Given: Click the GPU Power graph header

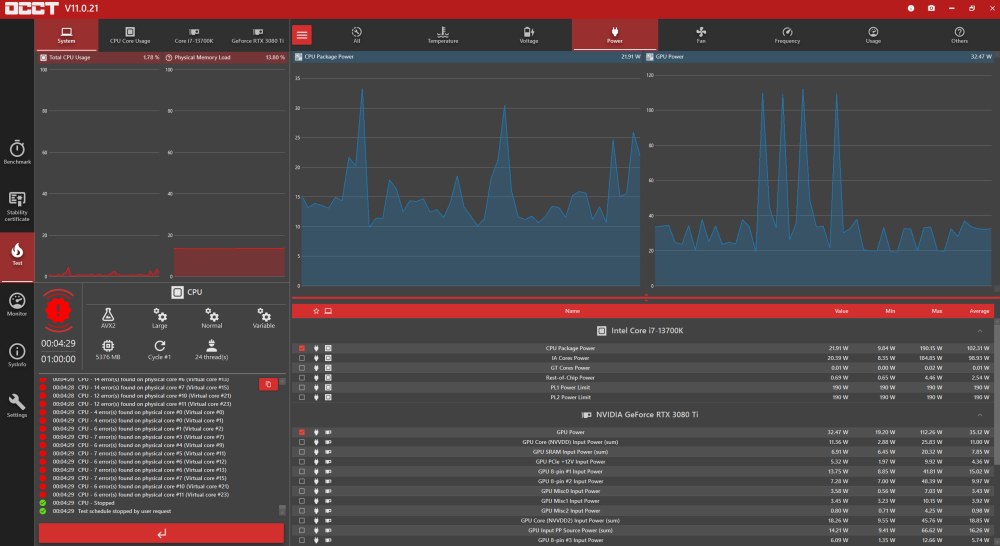Looking at the screenshot, I should point(819,57).
